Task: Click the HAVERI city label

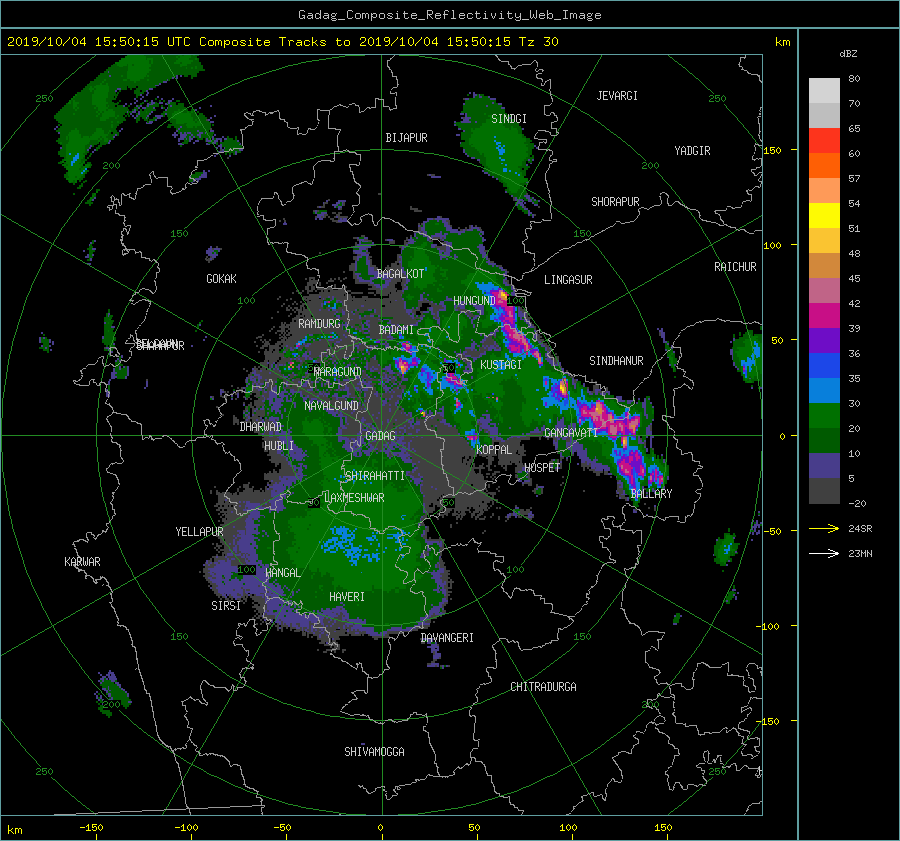Action: (x=347, y=597)
